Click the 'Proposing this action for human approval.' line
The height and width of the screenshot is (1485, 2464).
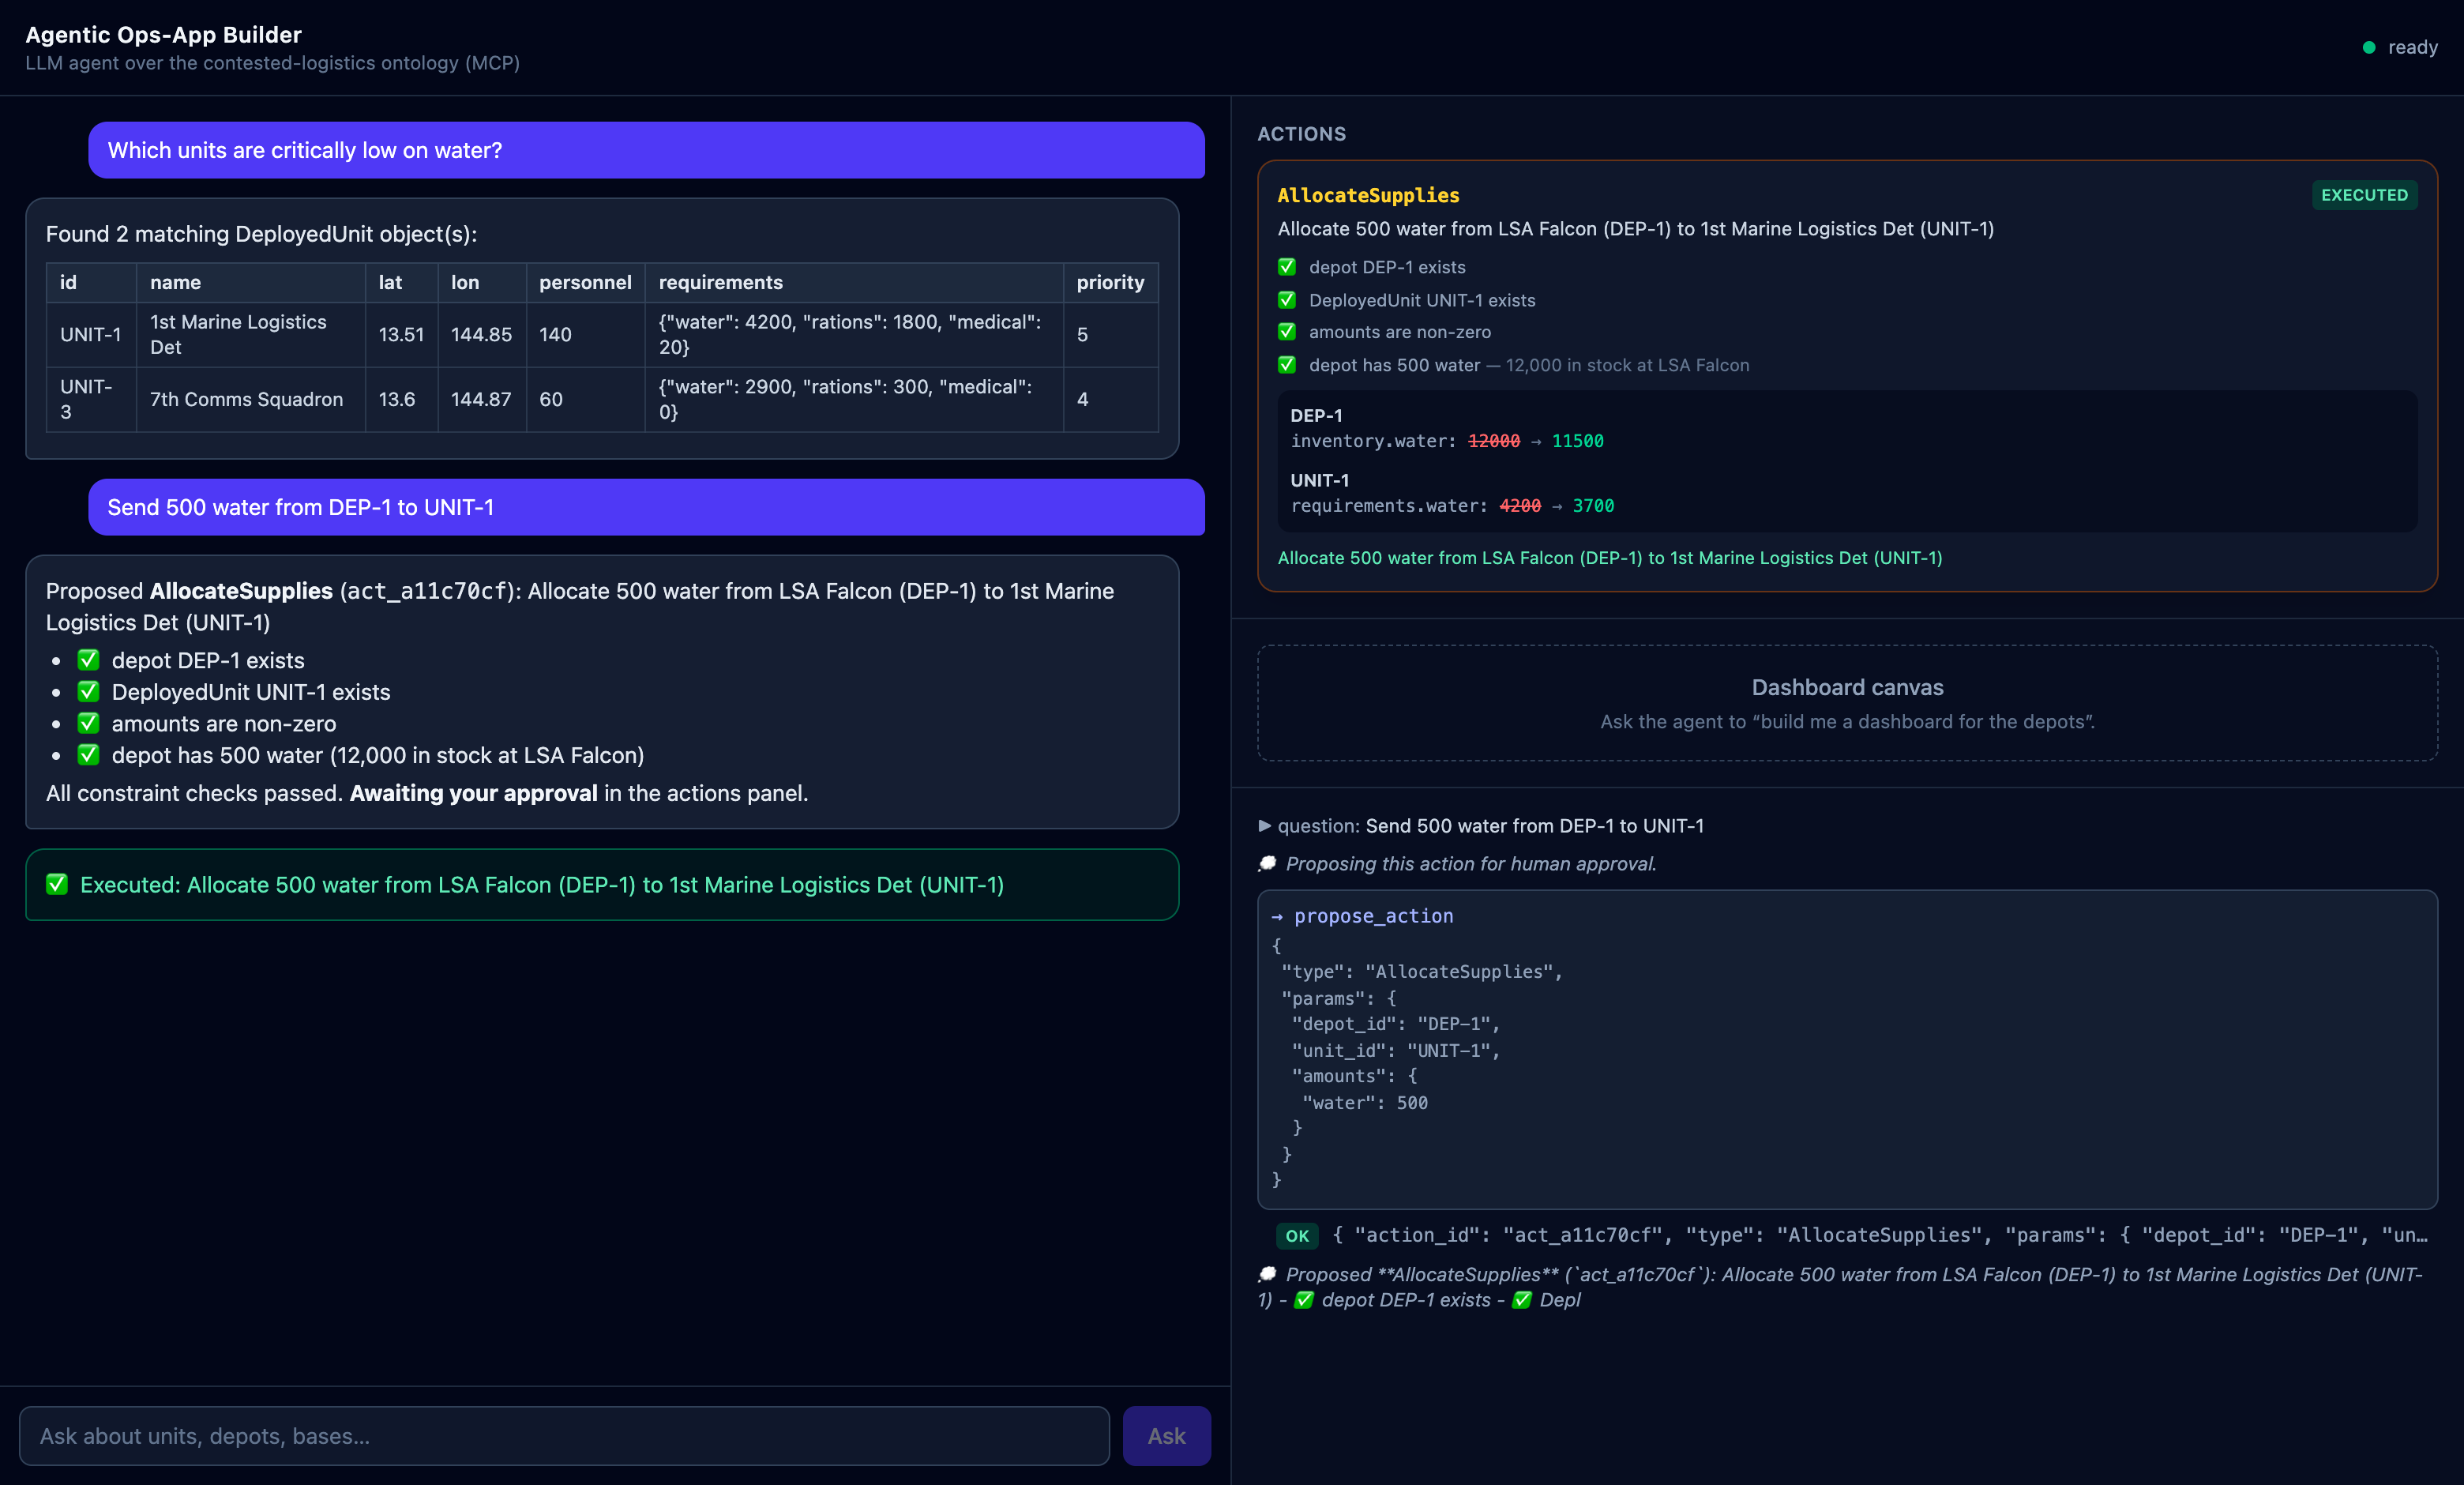click(x=1470, y=863)
